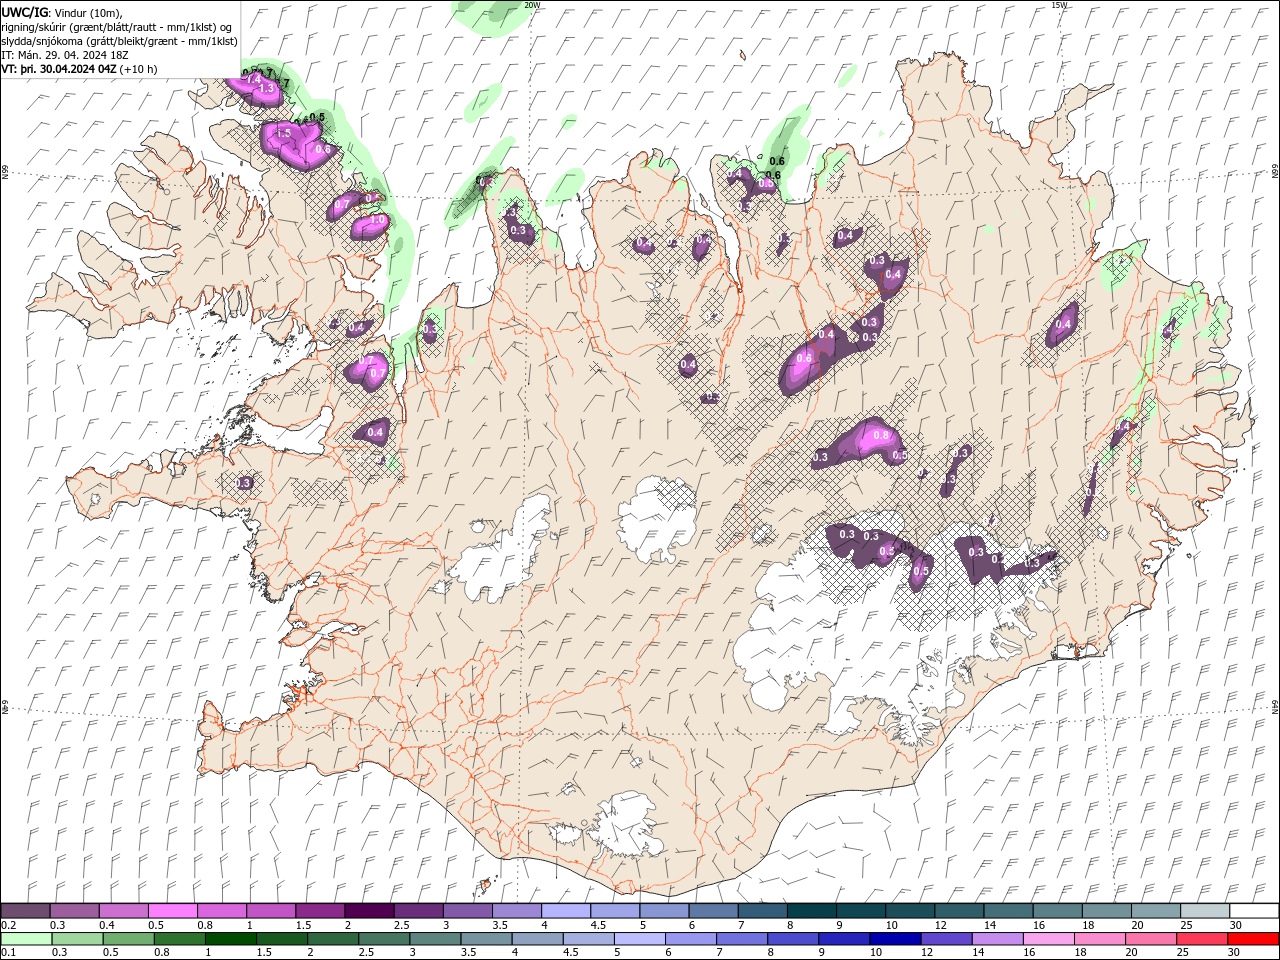Click the 1.5 precipitation value in Westfjords
The height and width of the screenshot is (960, 1280).
(x=283, y=133)
